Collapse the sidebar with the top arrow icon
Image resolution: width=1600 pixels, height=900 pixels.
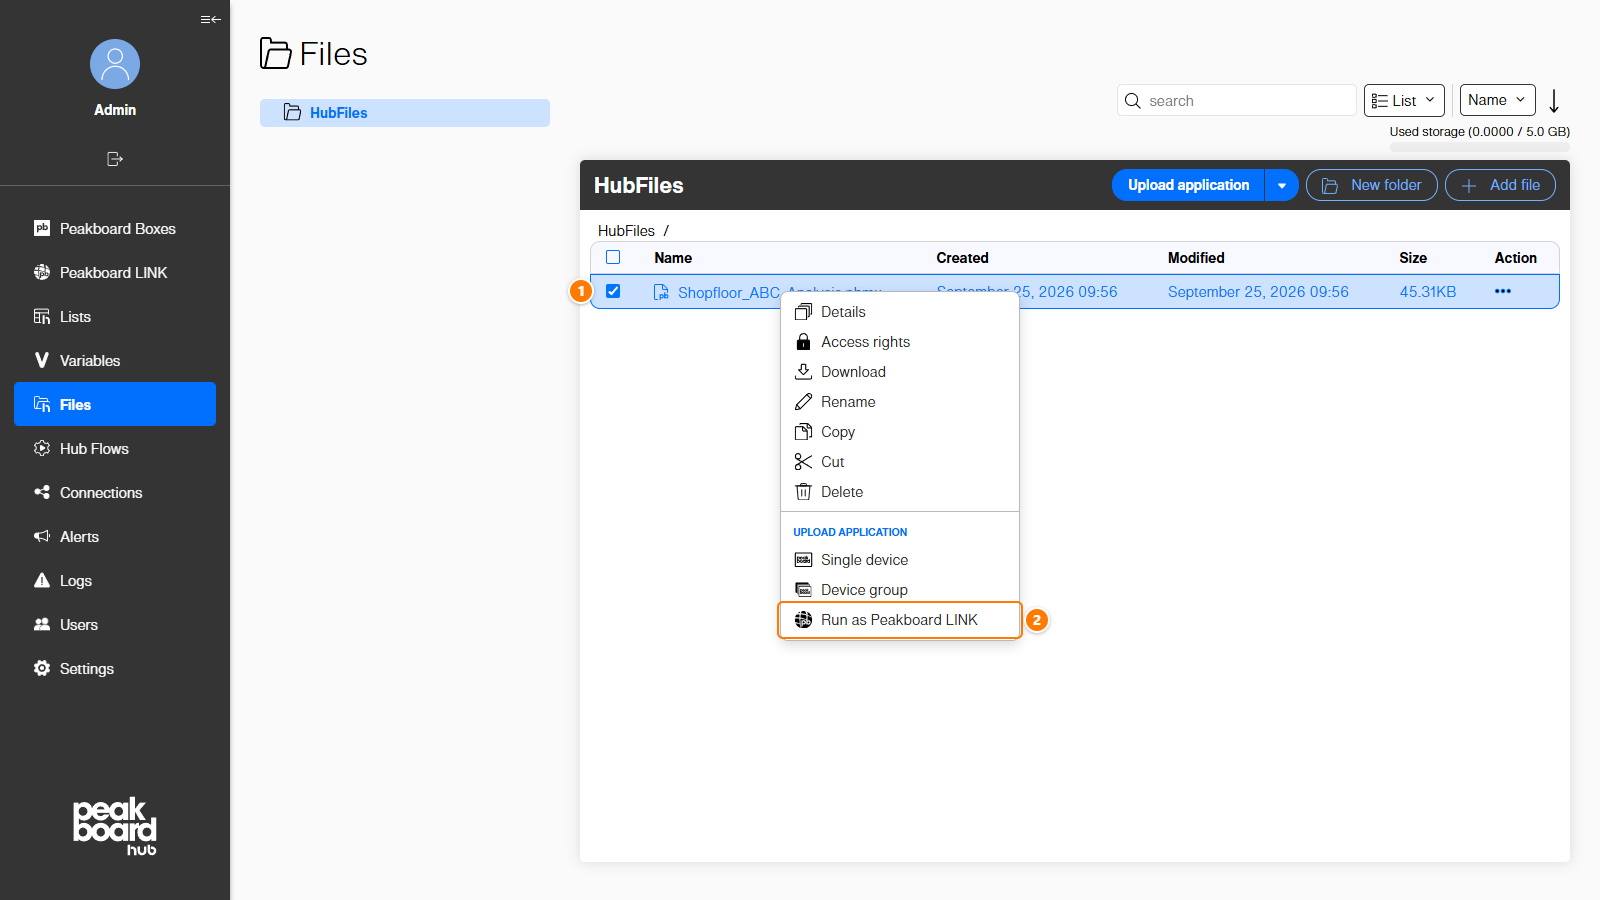coord(210,19)
